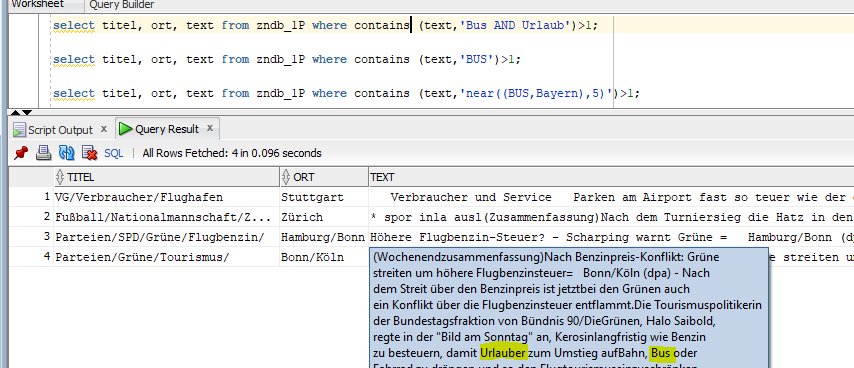Screen dimensions: 854x368
Task: Open the SQL link in results toolbar
Action: tap(114, 154)
